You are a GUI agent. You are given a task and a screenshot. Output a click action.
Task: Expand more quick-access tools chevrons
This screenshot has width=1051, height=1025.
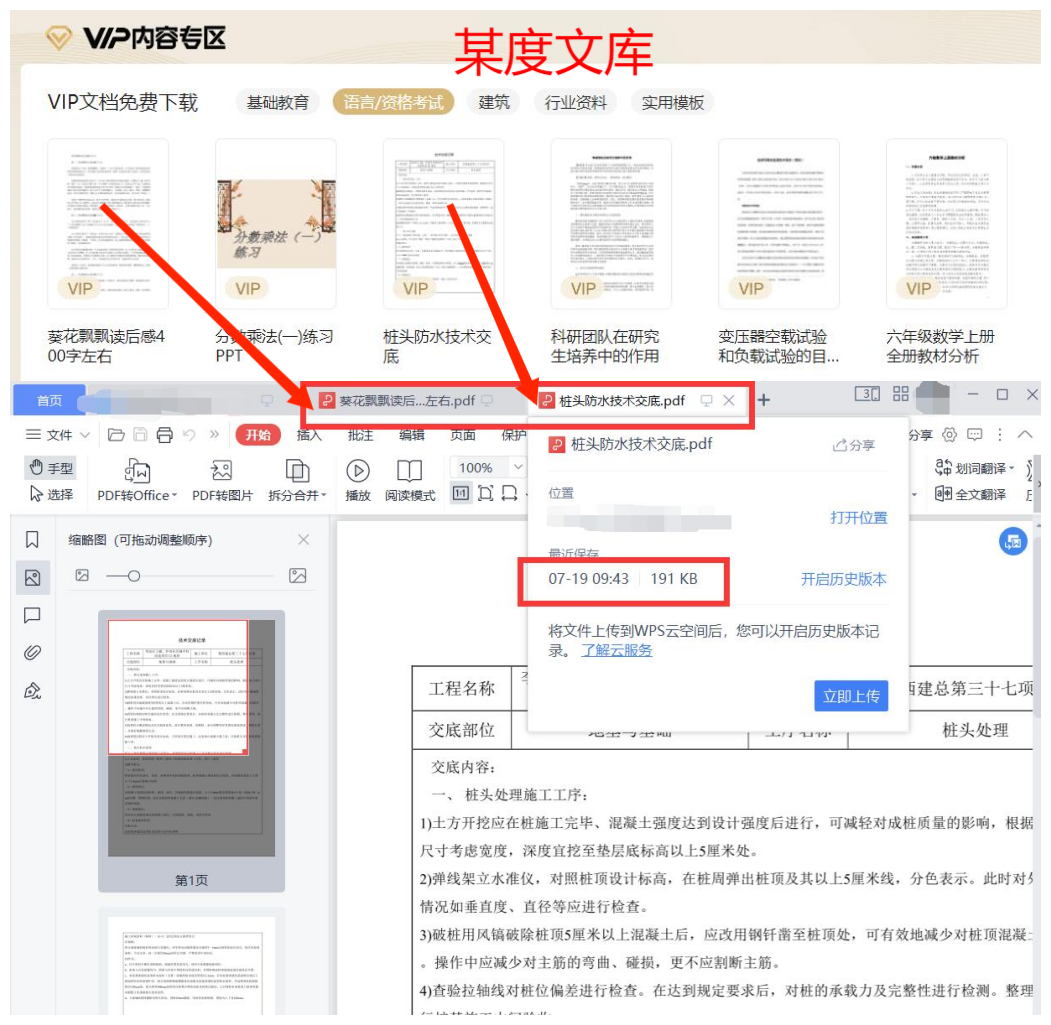(x=214, y=434)
